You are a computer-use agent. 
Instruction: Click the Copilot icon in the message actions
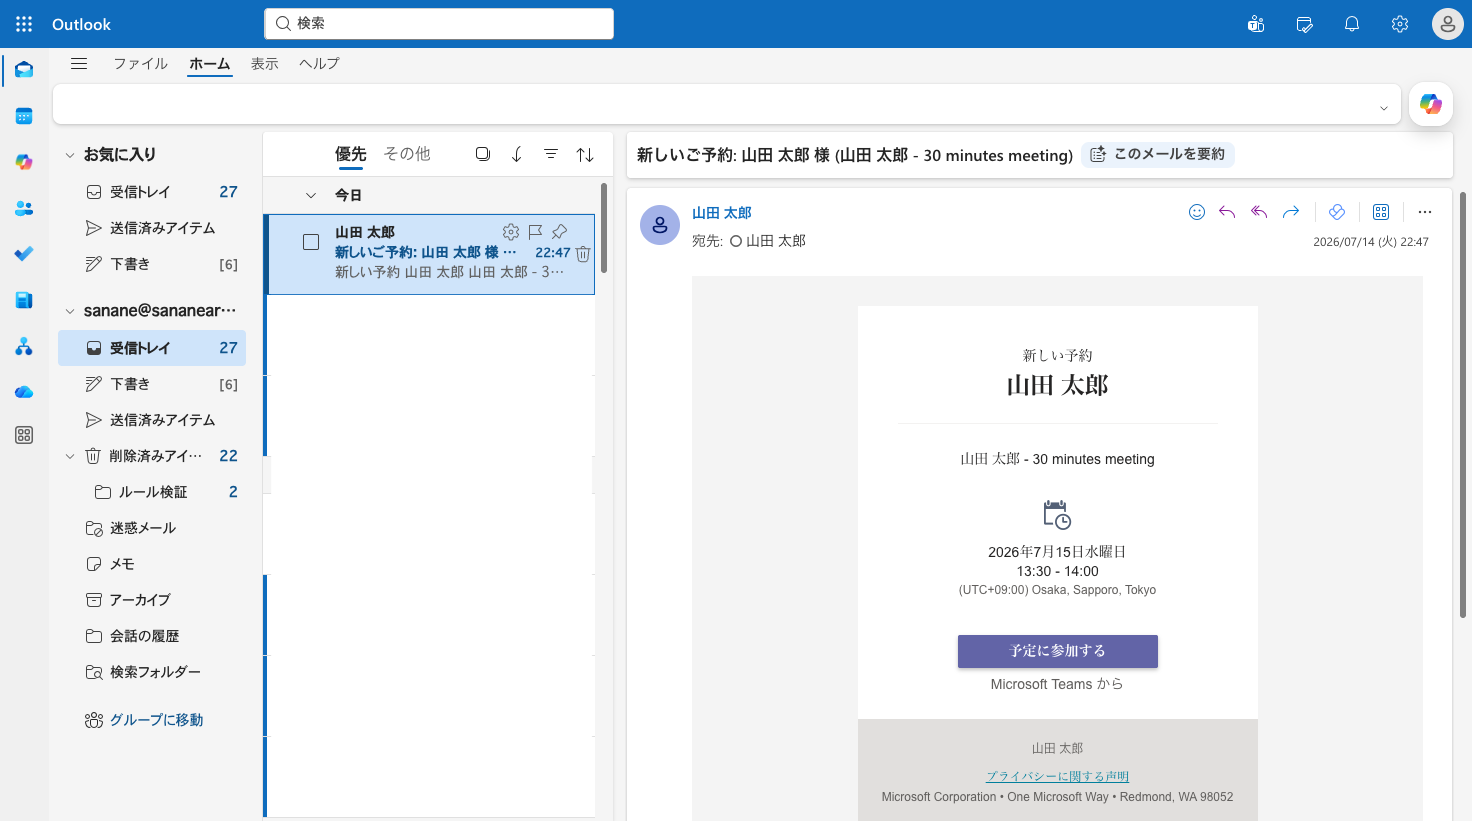pos(1337,212)
